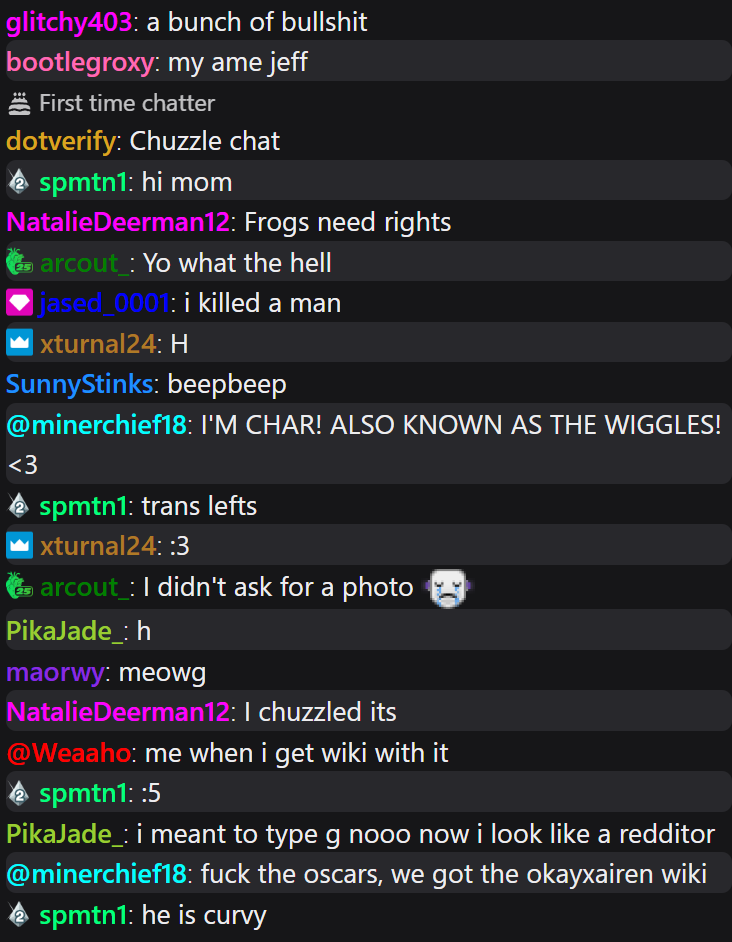This screenshot has width=732, height=942.
Task: Click the SunnyStinks username
Action: tap(79, 384)
